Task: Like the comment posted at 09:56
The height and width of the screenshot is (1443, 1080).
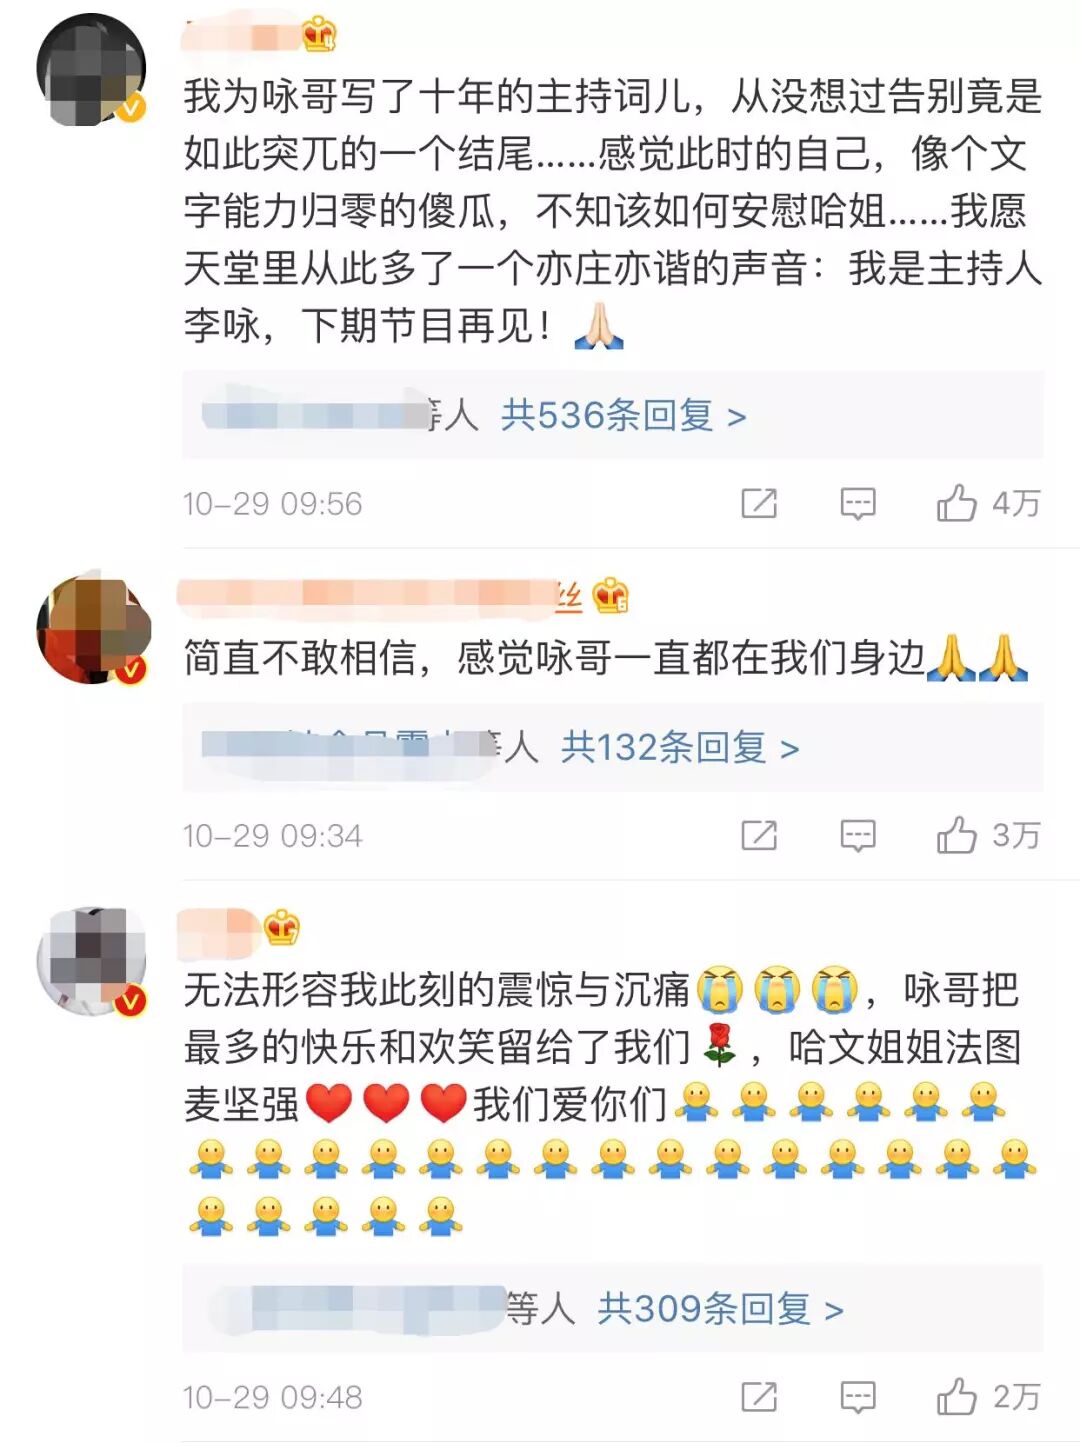Action: point(956,503)
